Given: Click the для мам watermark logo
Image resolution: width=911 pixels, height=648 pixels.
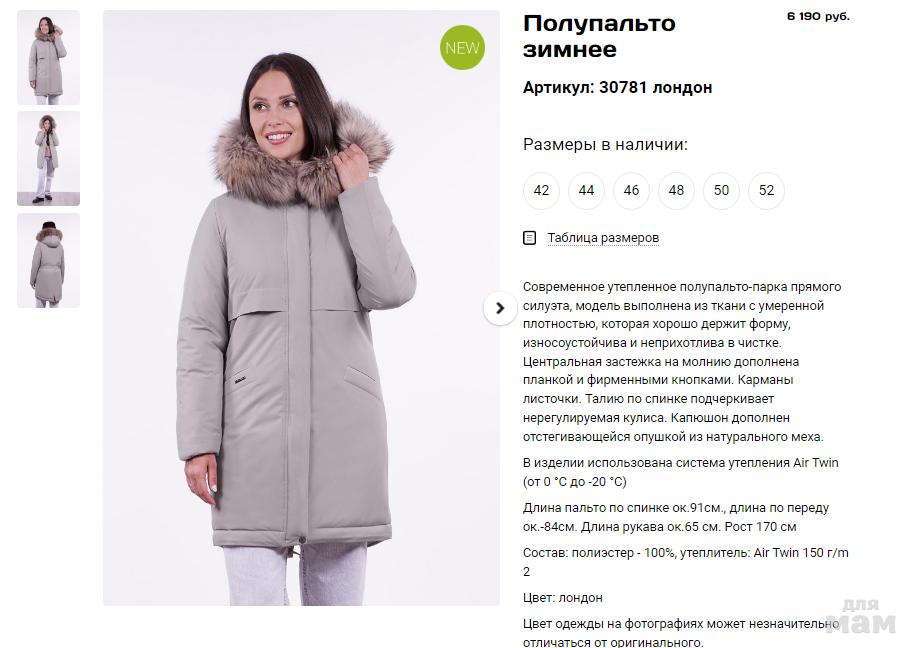Looking at the screenshot, I should pyautogui.click(x=860, y=617).
